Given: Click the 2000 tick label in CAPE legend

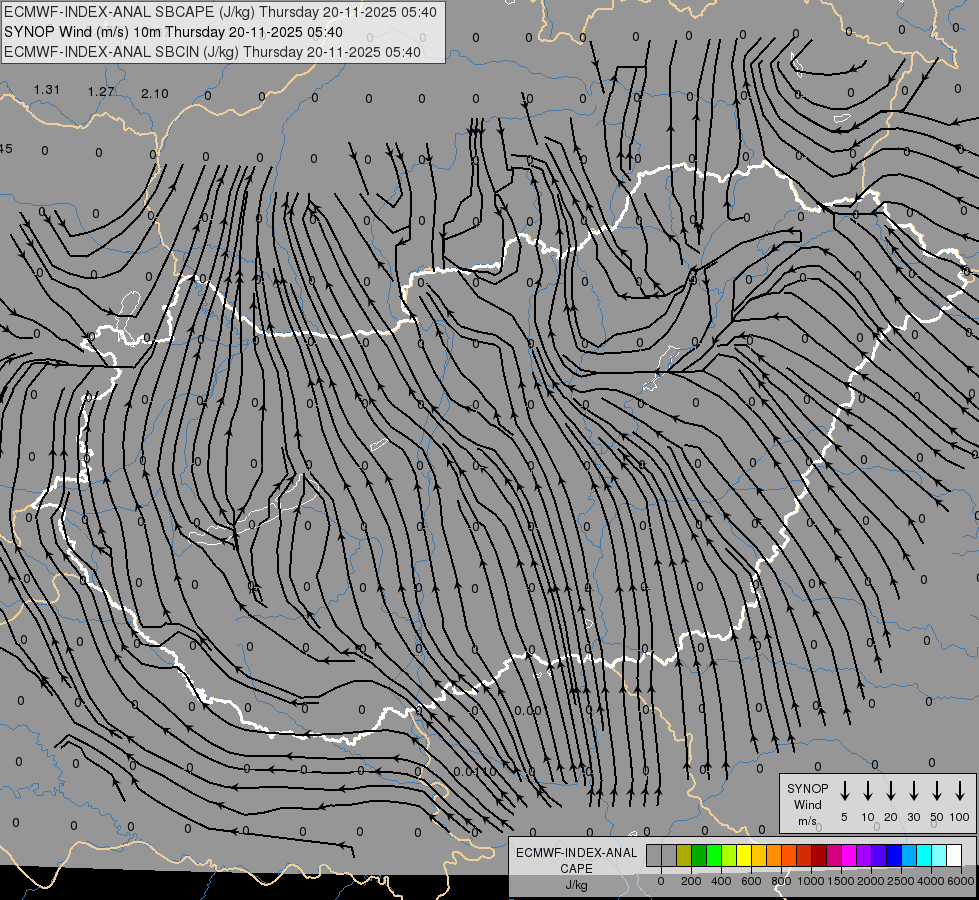Looking at the screenshot, I should (871, 881).
